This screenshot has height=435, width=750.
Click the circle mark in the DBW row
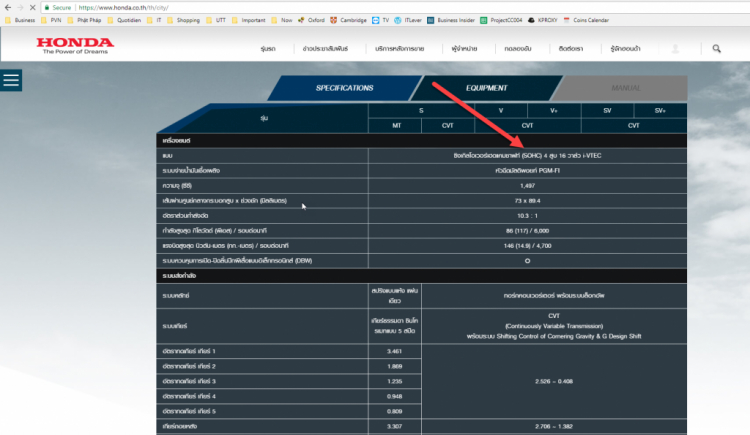(527, 261)
